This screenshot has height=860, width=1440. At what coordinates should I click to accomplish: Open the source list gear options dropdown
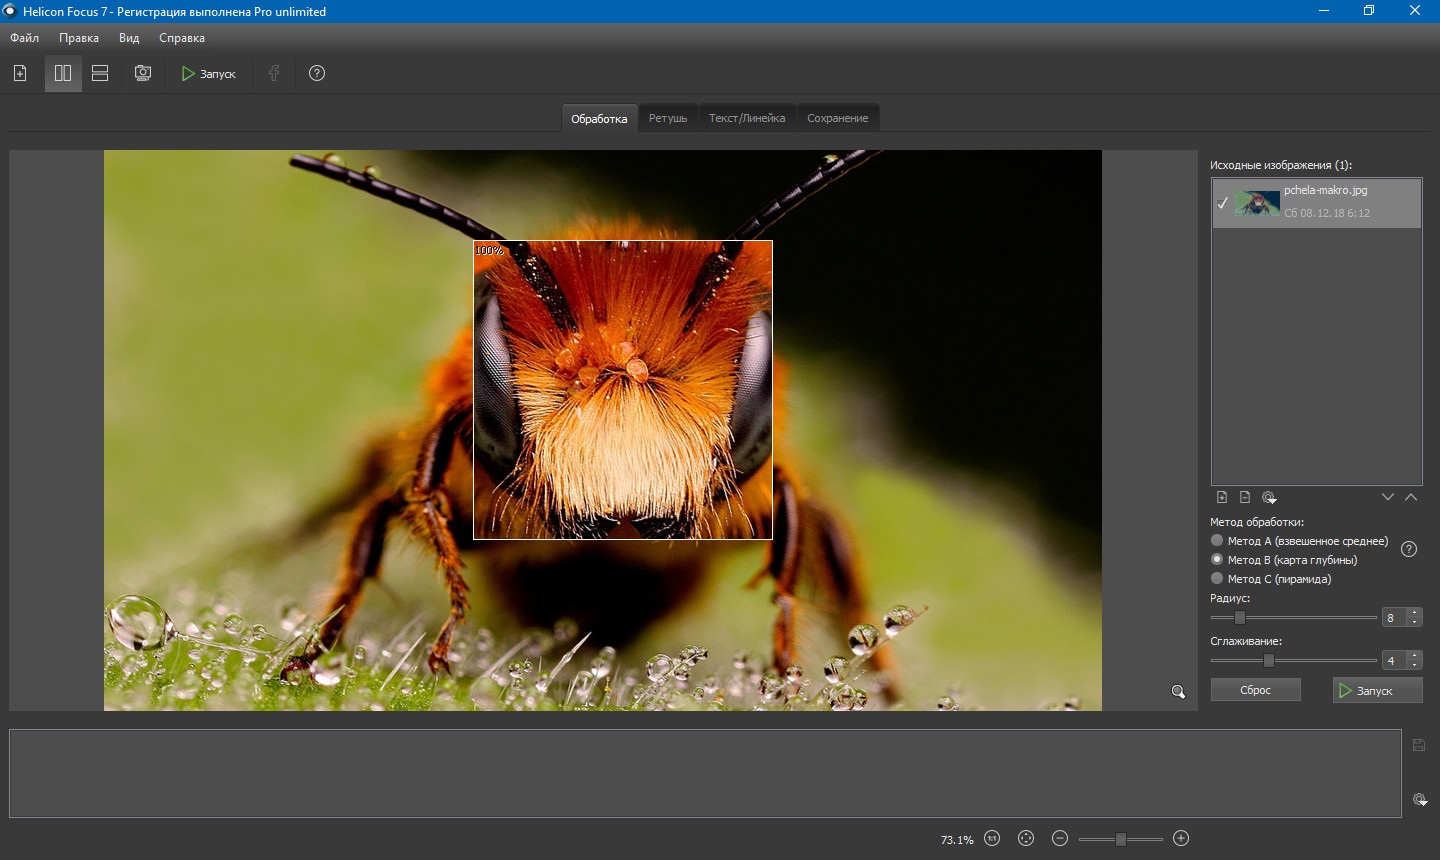(x=1269, y=497)
